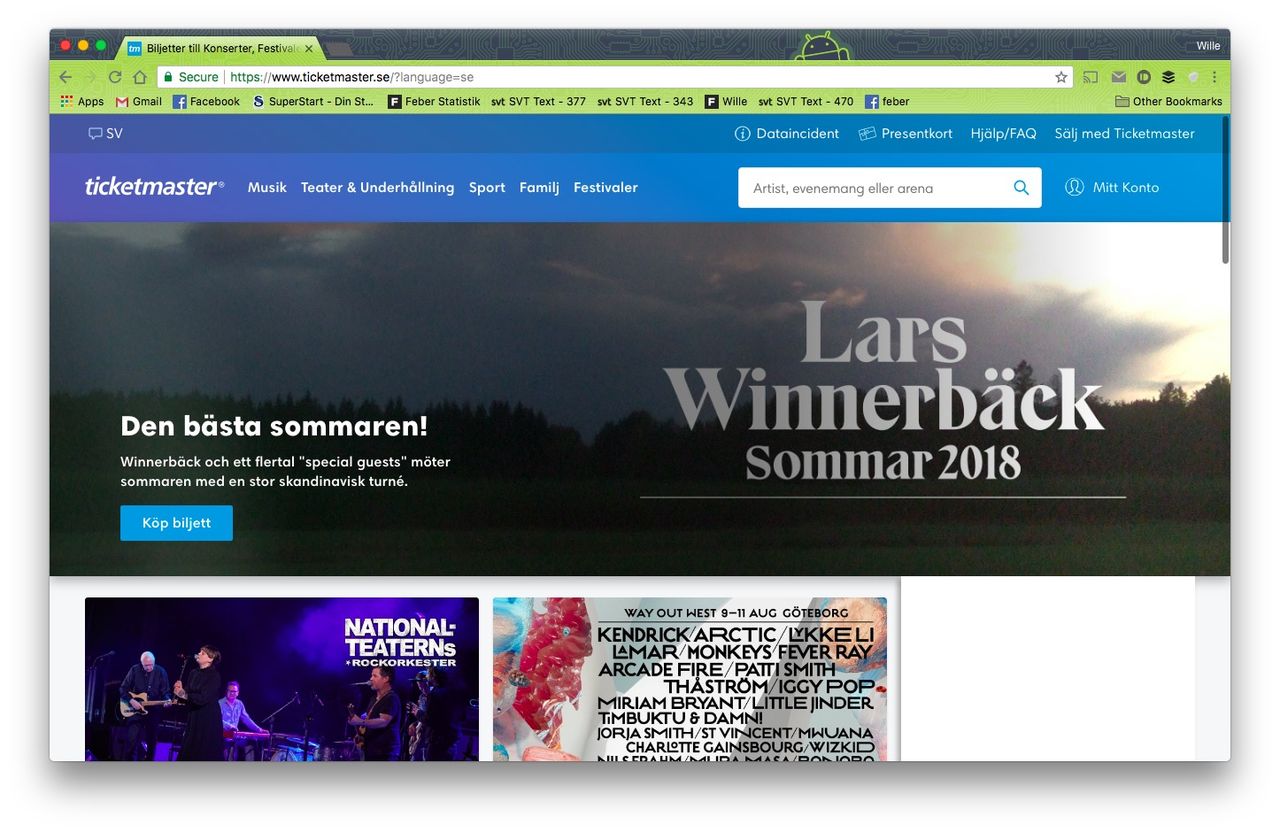This screenshot has width=1280, height=832.
Task: Open the Sport menu
Action: (x=487, y=187)
